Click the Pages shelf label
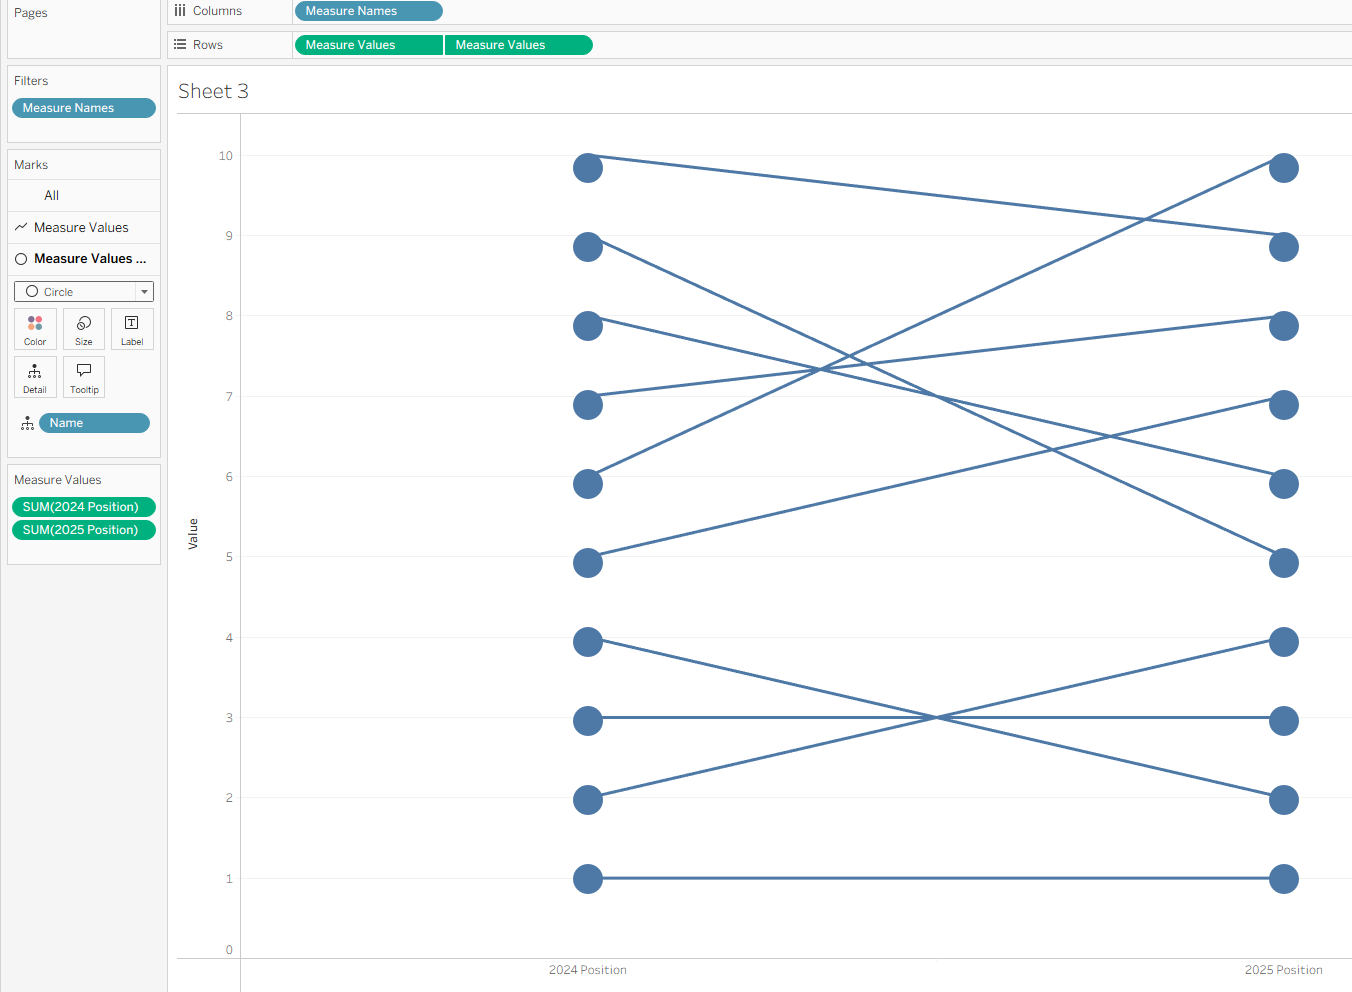 [x=31, y=13]
